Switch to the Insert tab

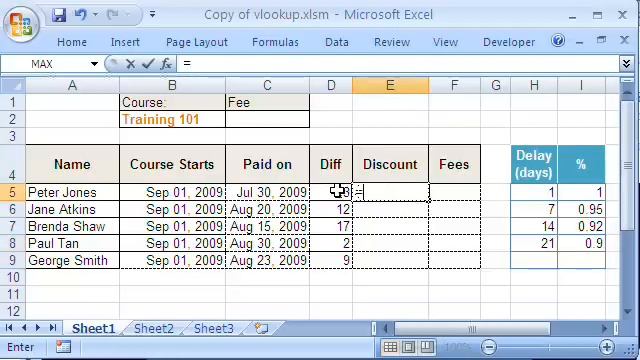point(125,42)
